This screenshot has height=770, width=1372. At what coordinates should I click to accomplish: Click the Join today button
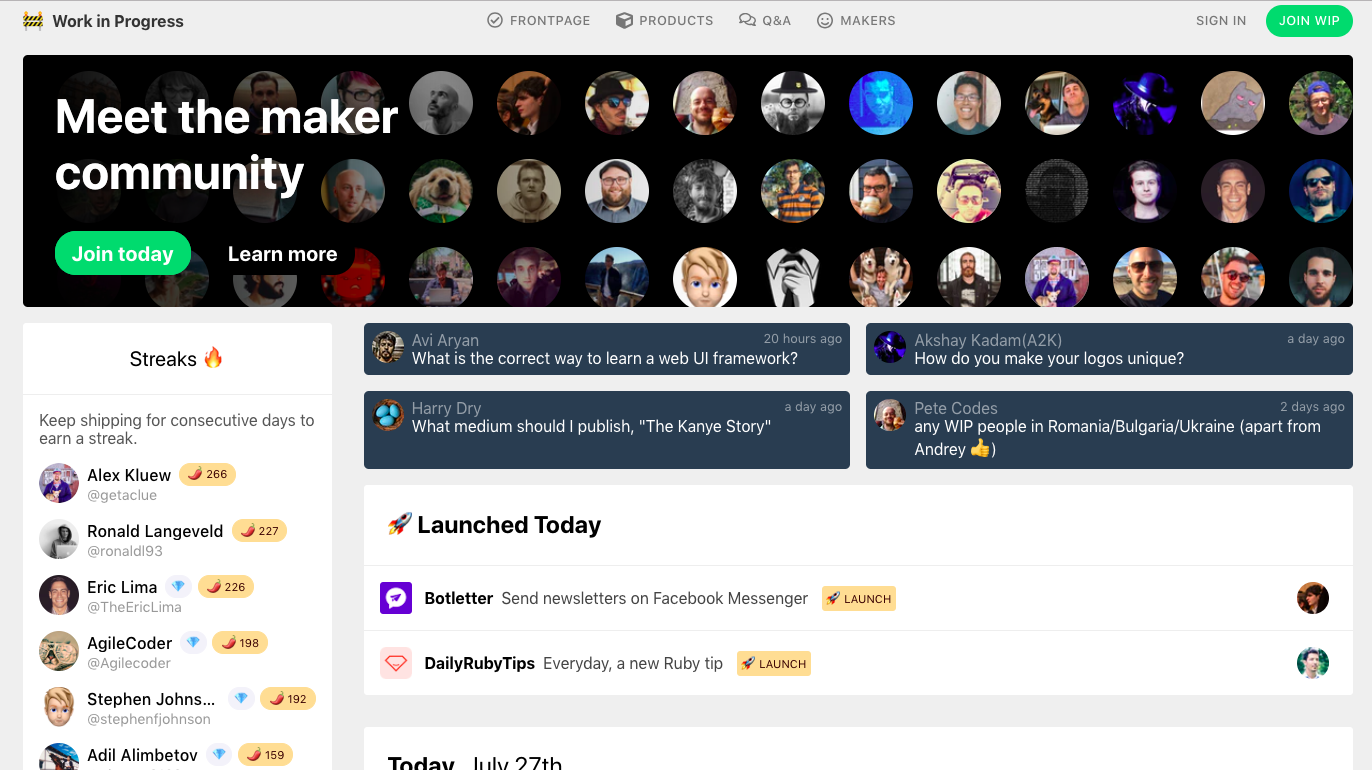(123, 254)
